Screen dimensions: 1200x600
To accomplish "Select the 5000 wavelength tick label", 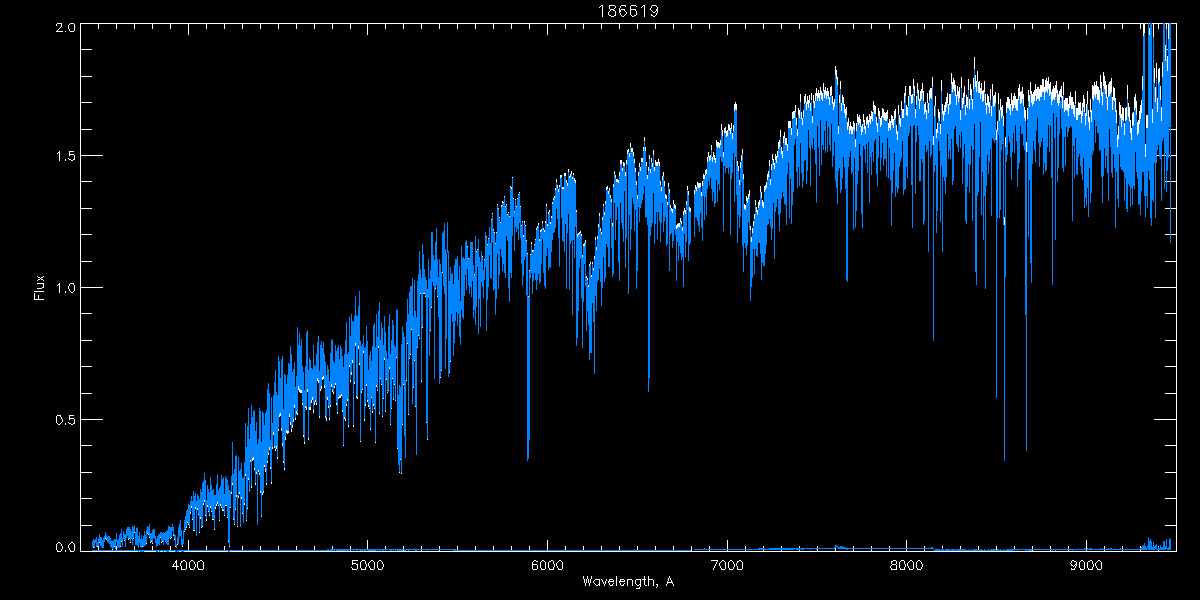I will click(x=368, y=565).
